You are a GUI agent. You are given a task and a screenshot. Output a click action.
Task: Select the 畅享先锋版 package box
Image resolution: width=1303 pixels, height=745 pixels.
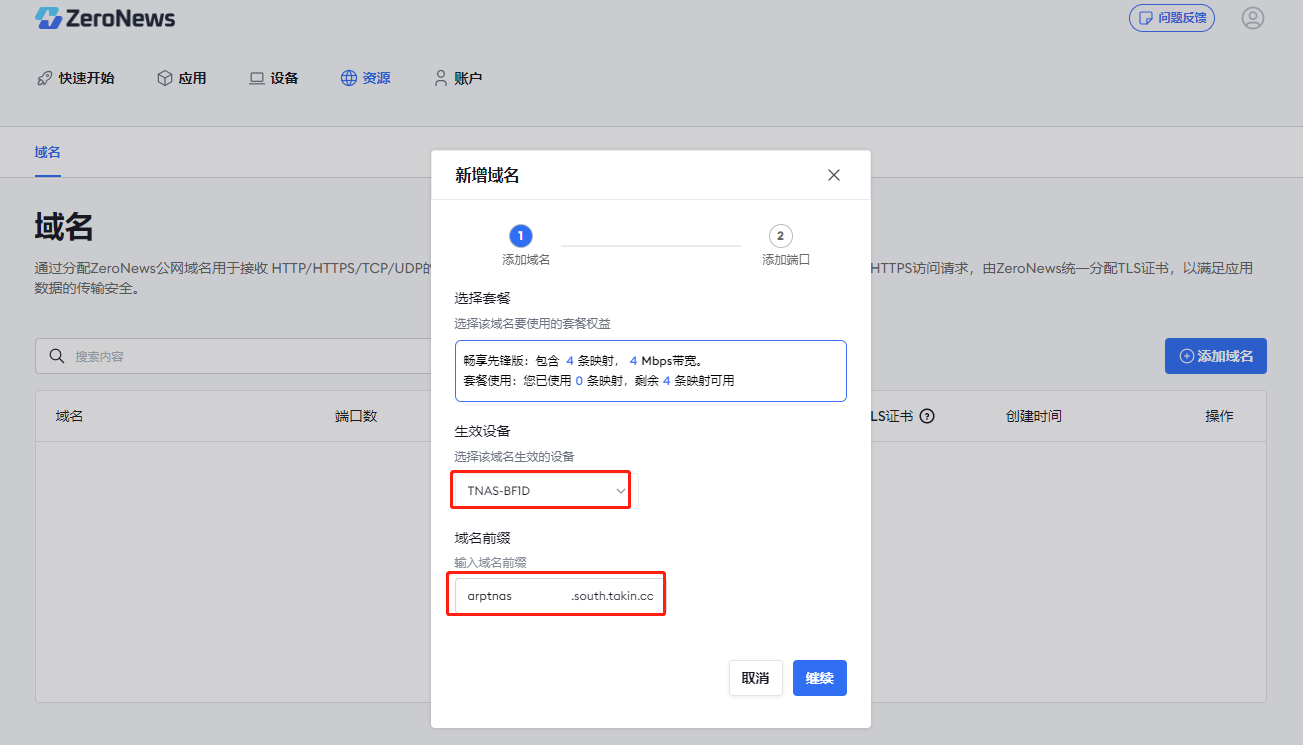[651, 371]
